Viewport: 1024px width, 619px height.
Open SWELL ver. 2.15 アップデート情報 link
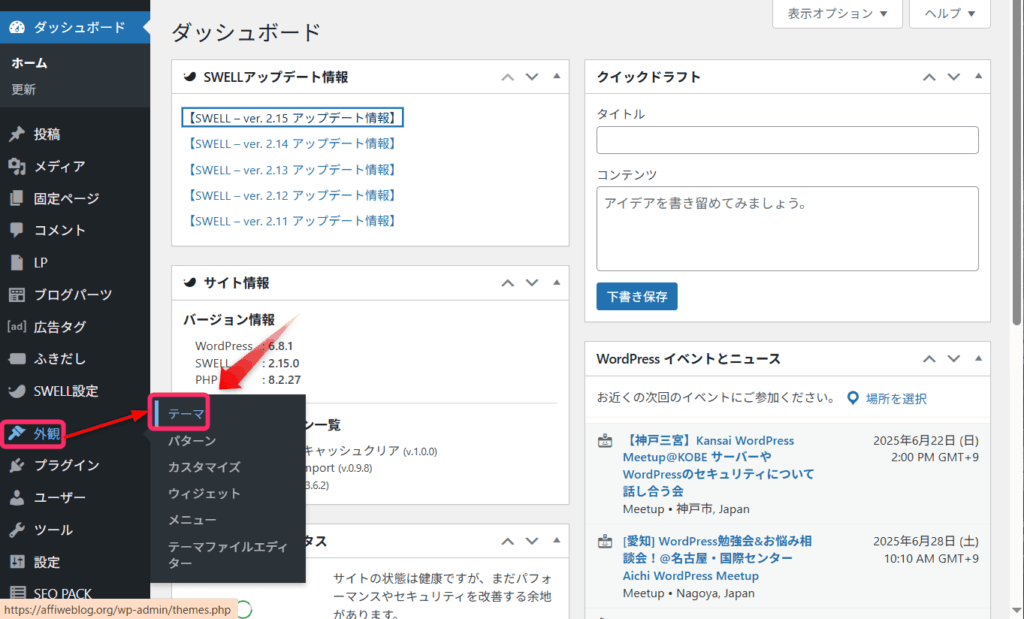pyautogui.click(x=292, y=118)
